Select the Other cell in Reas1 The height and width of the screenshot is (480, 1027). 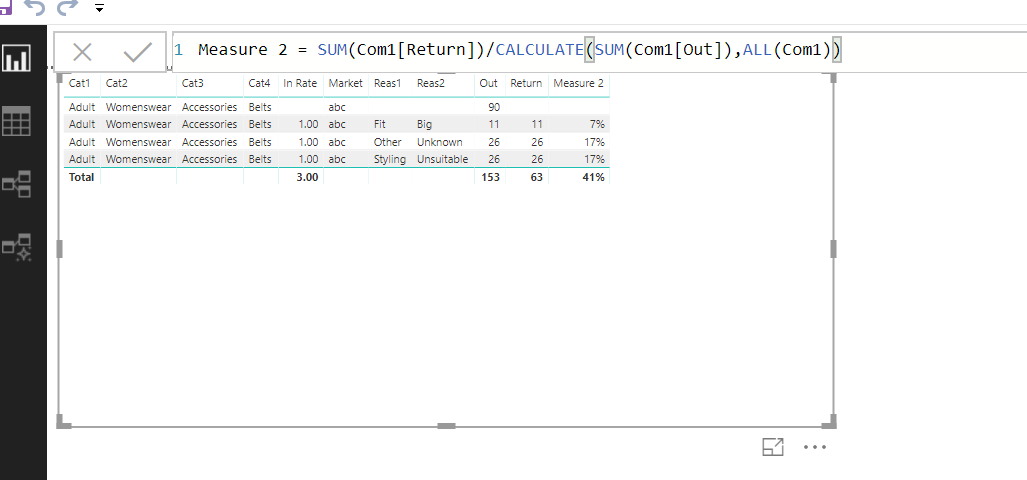388,142
